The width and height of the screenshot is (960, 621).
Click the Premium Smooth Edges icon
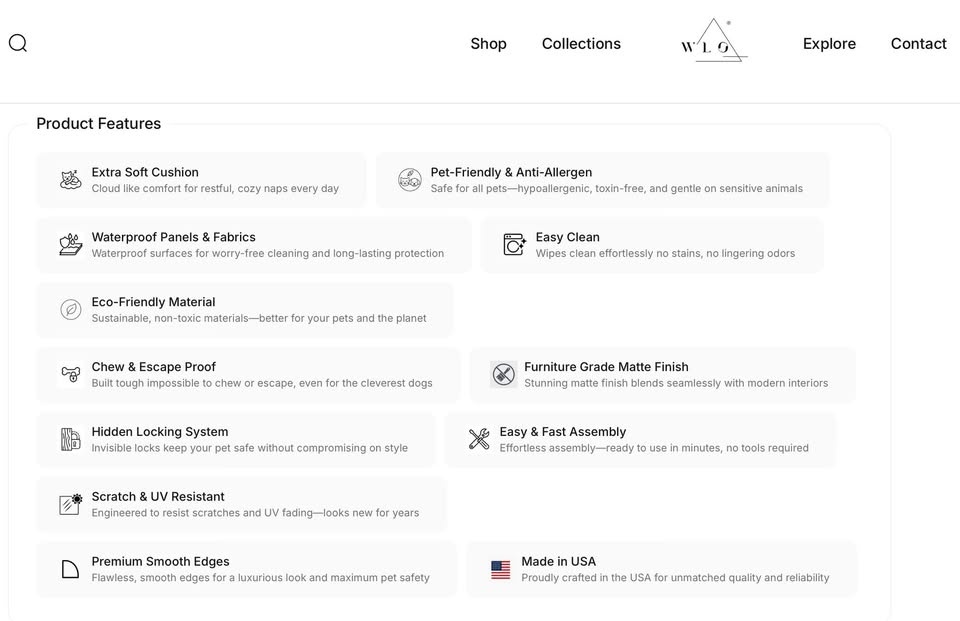tap(70, 570)
